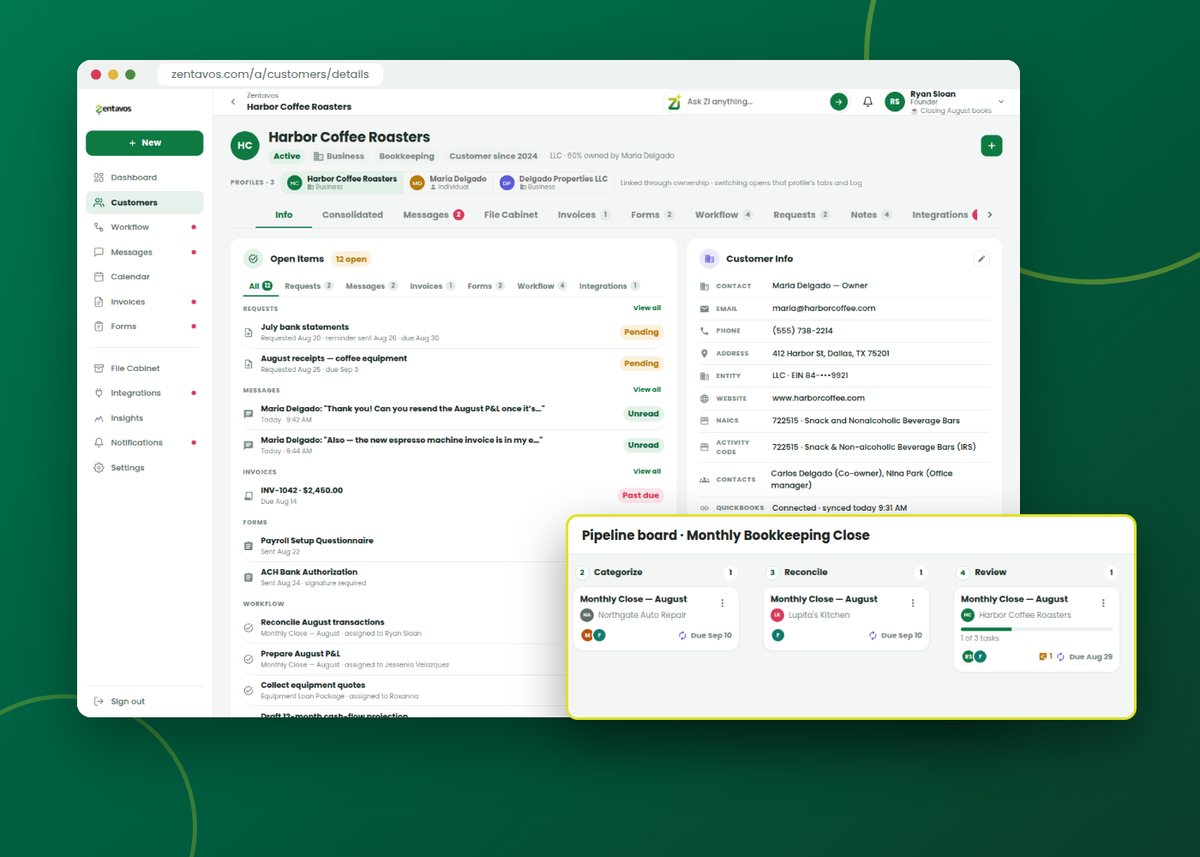This screenshot has width=1200, height=857.
Task: Open Notifications in the sidebar
Action: coord(144,443)
